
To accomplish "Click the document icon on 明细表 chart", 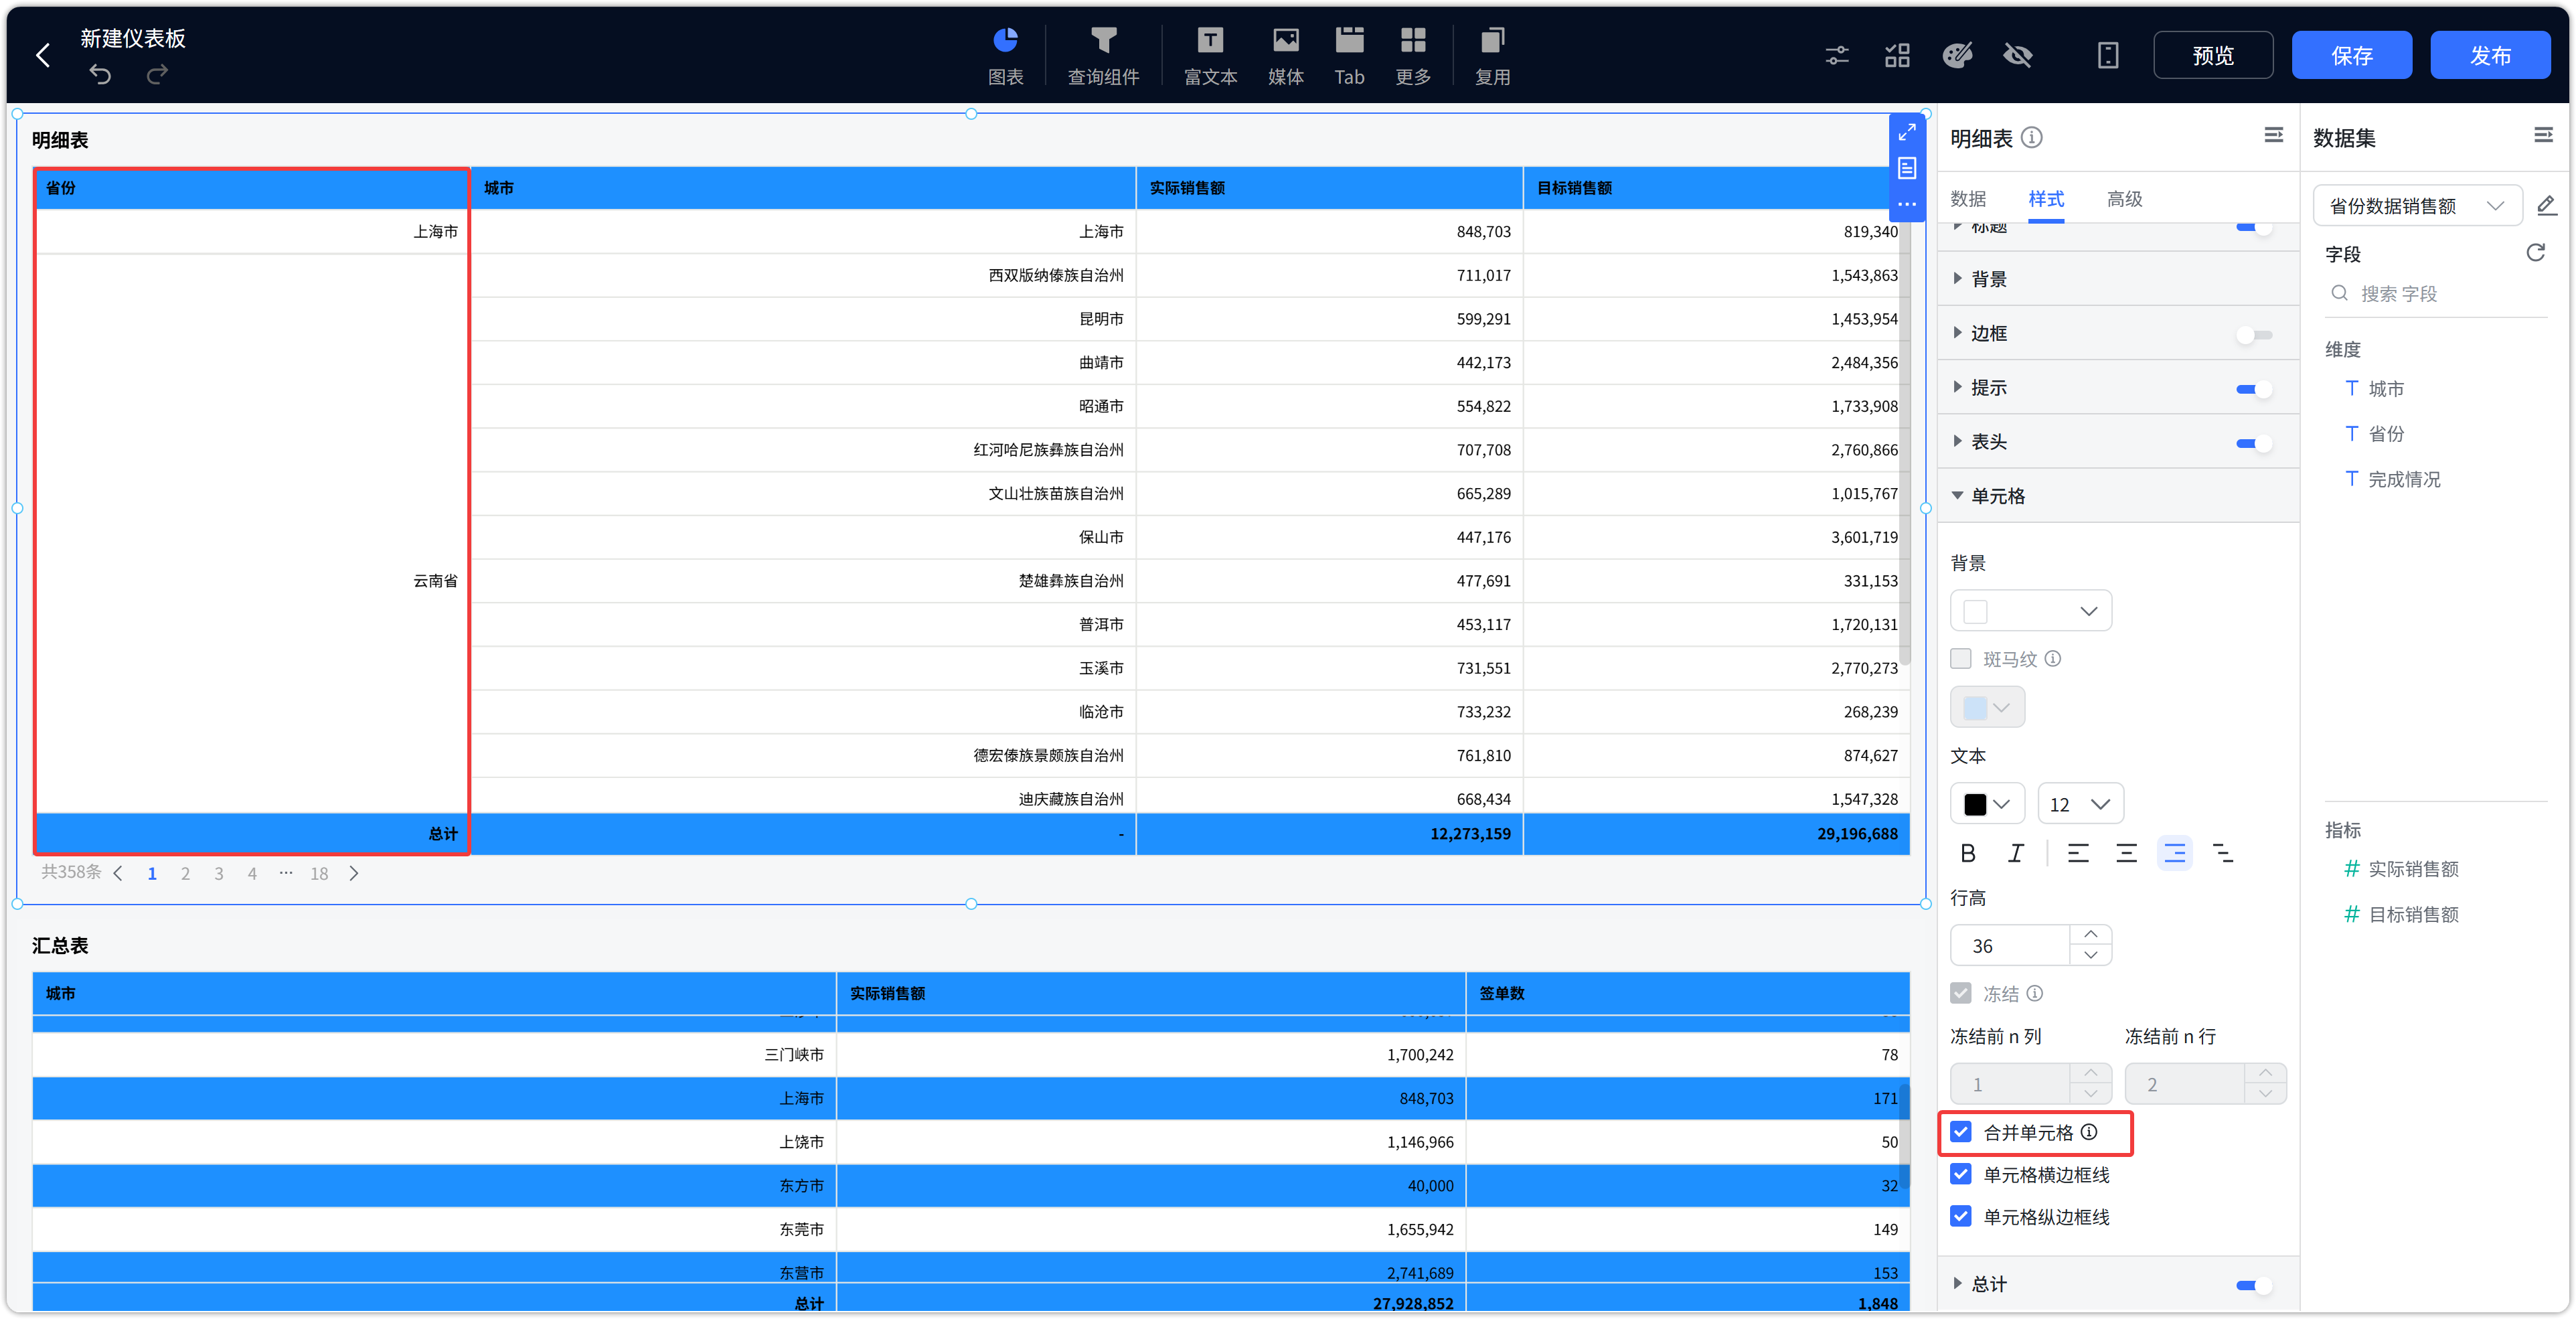I will (1907, 168).
